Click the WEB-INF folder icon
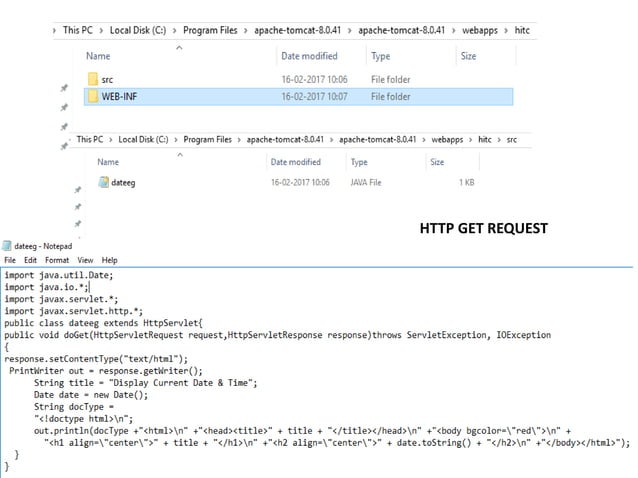This screenshot has height=478, width=638. tap(93, 96)
